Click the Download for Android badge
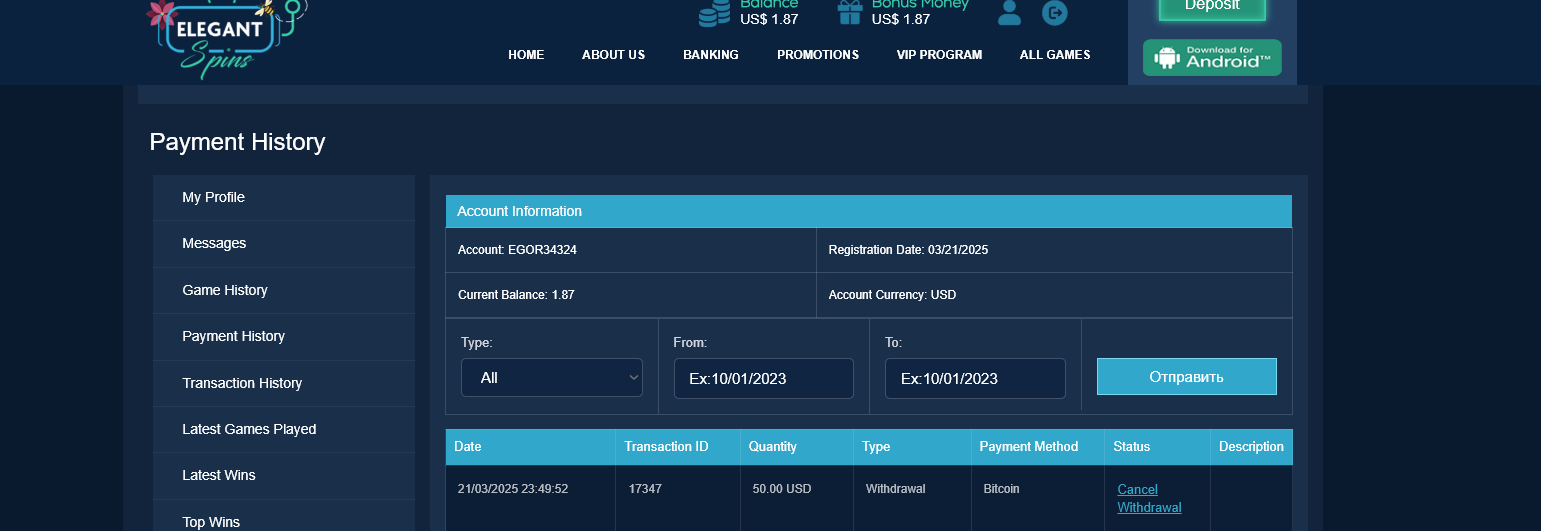The image size is (1541, 531). [x=1212, y=58]
